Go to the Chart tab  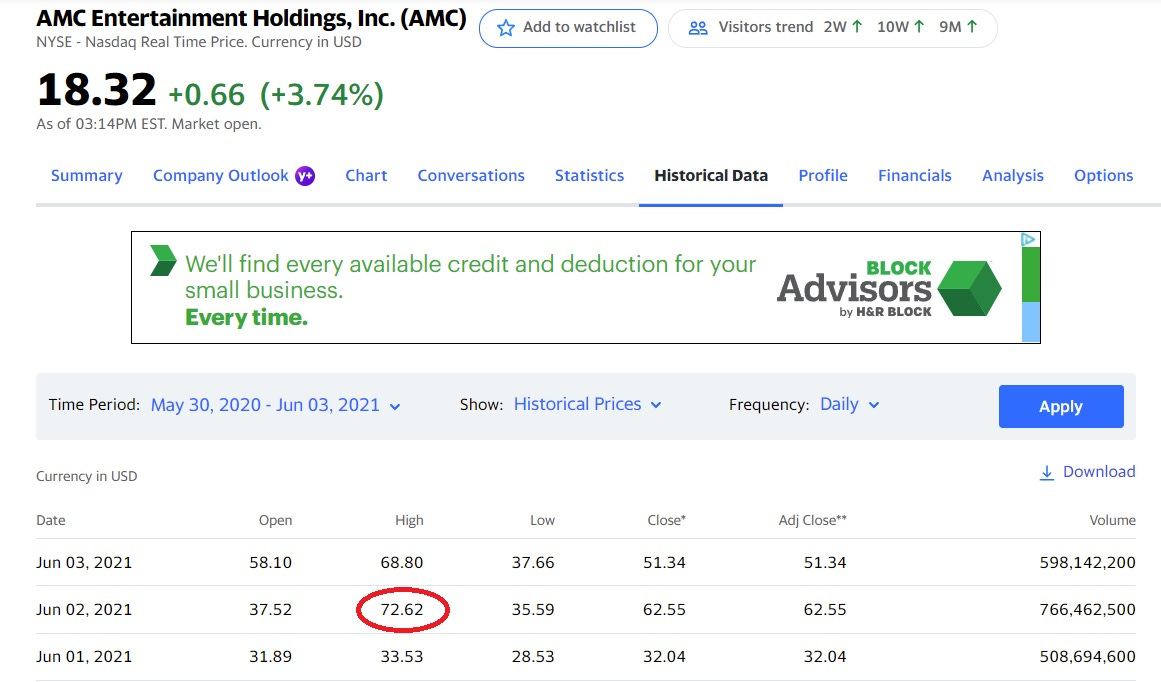point(366,175)
